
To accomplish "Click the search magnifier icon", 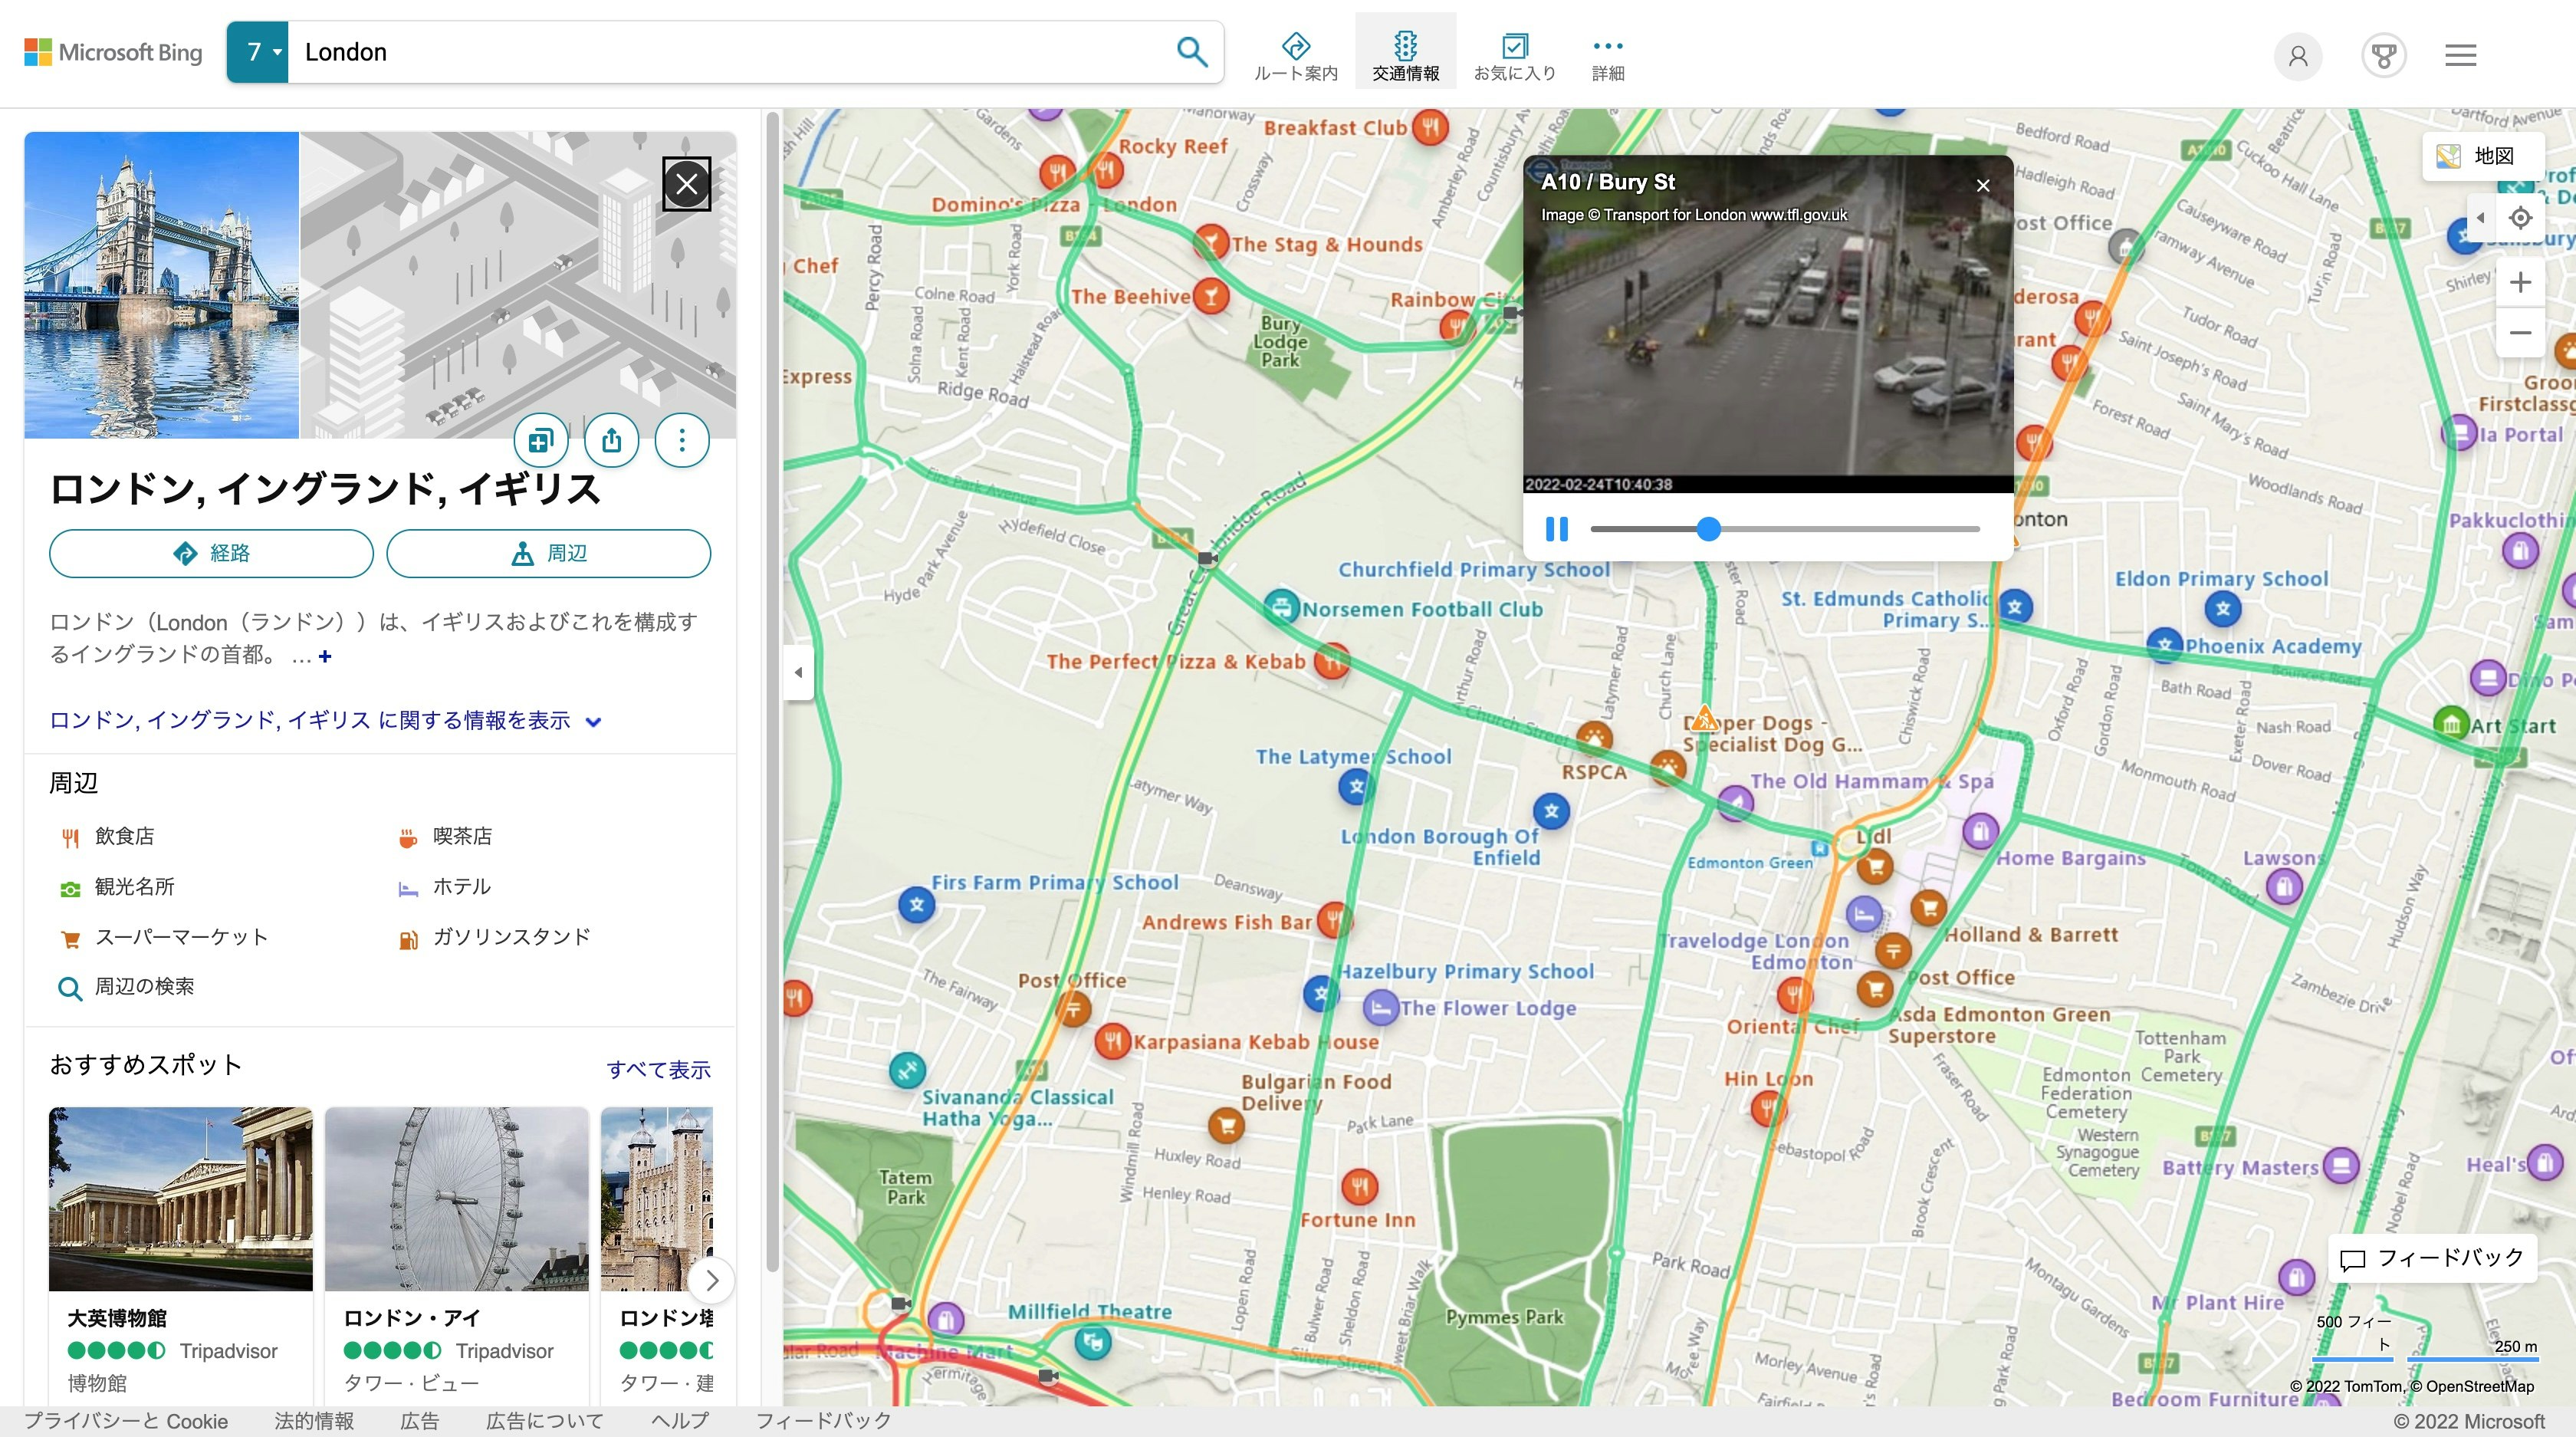I will pos(1191,51).
